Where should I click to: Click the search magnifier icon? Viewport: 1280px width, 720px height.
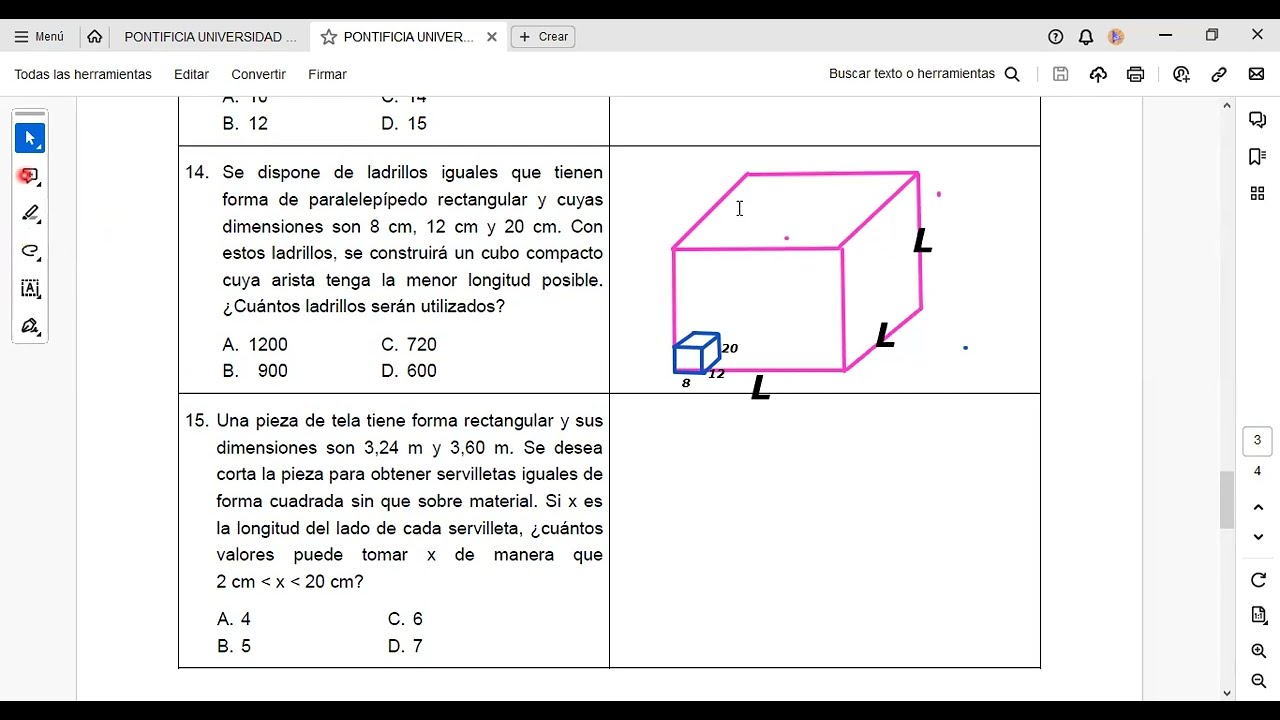point(1012,74)
